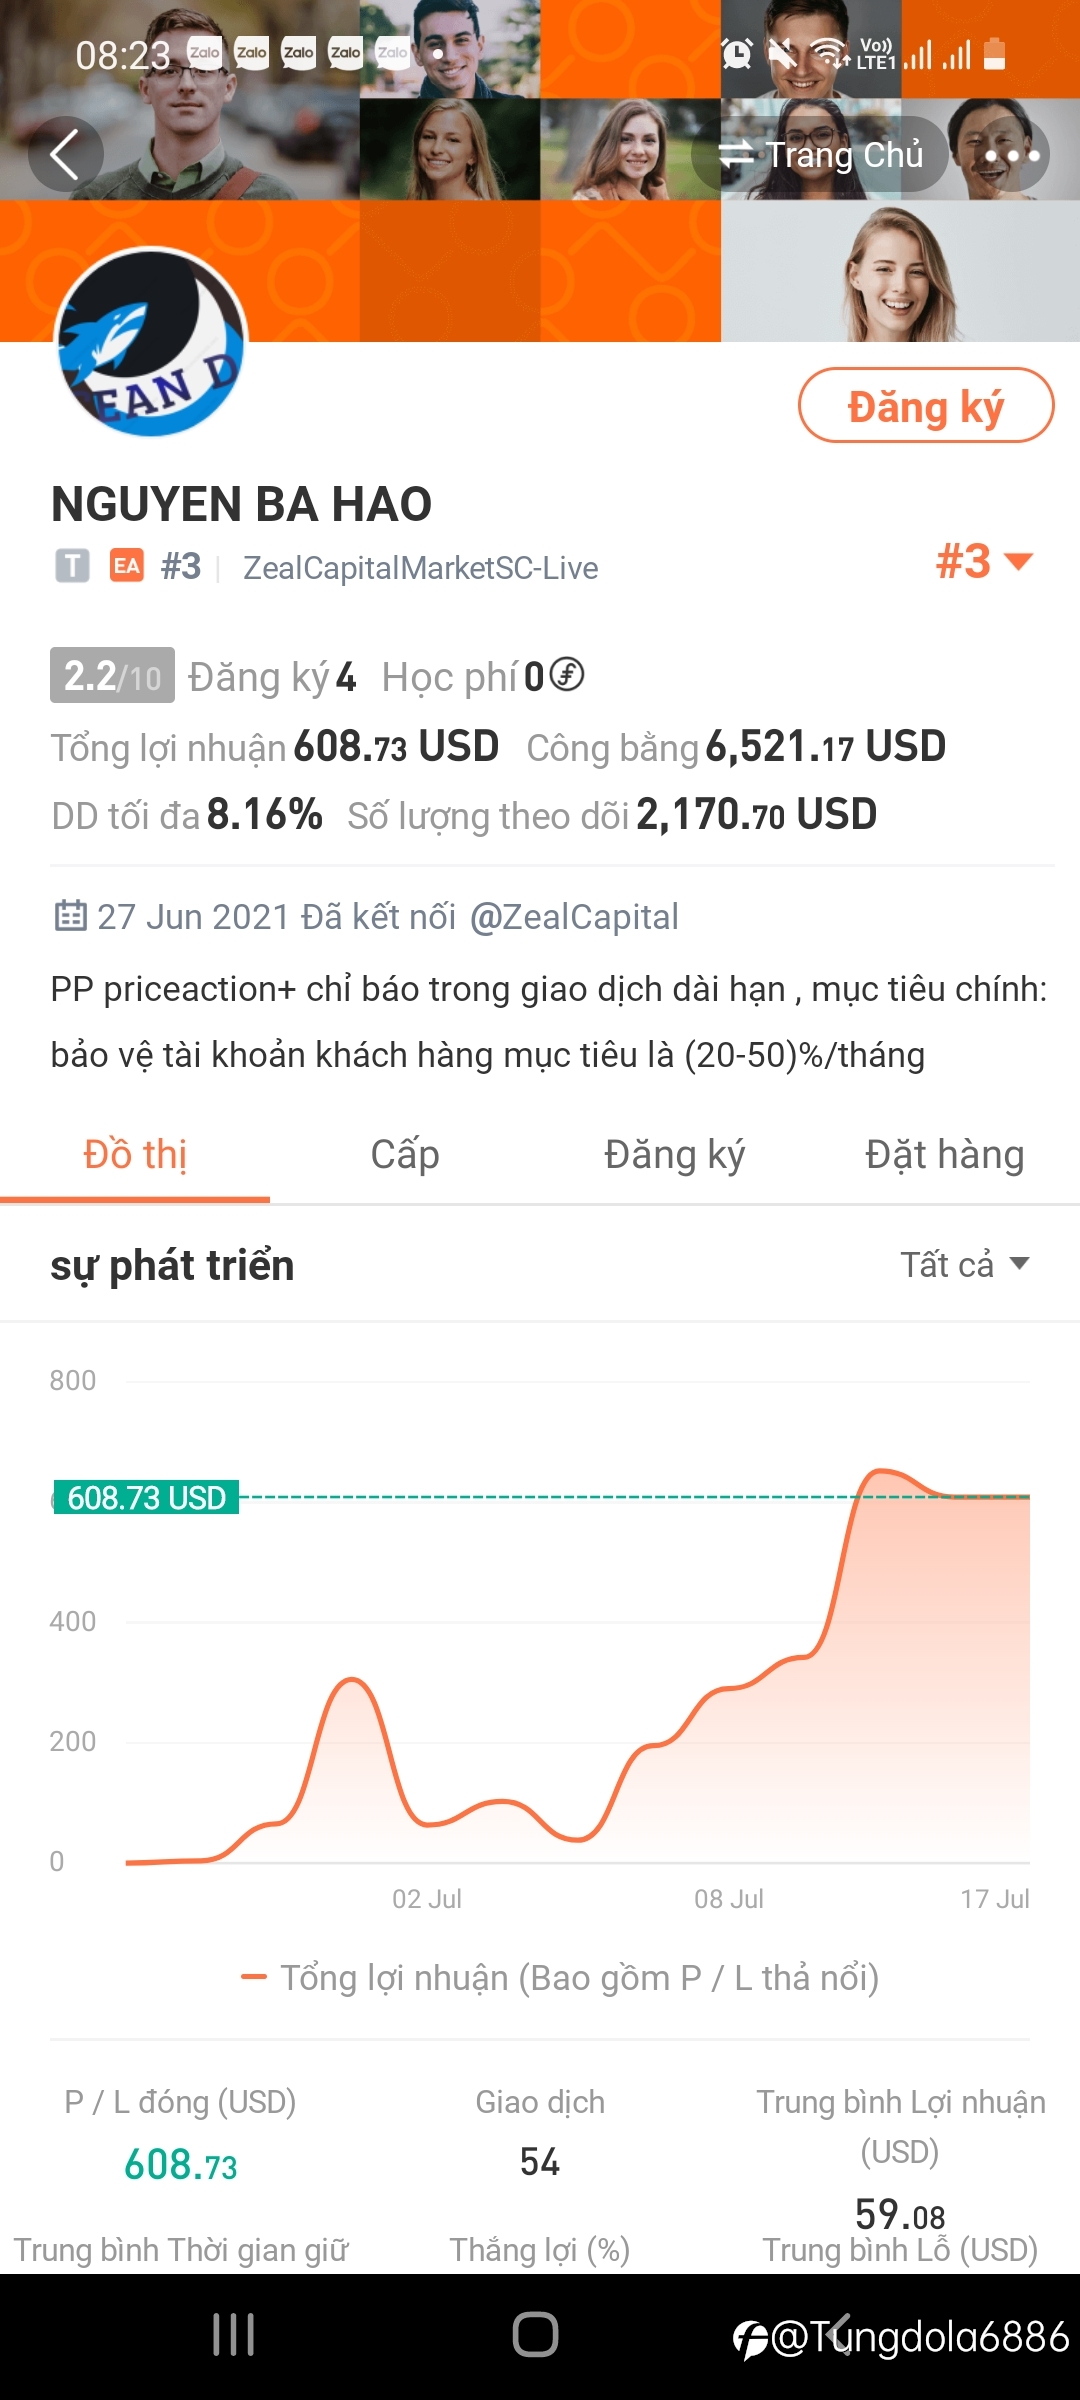This screenshot has height=2400, width=1080.
Task: Tap the Trang Chủ switch button
Action: point(820,155)
